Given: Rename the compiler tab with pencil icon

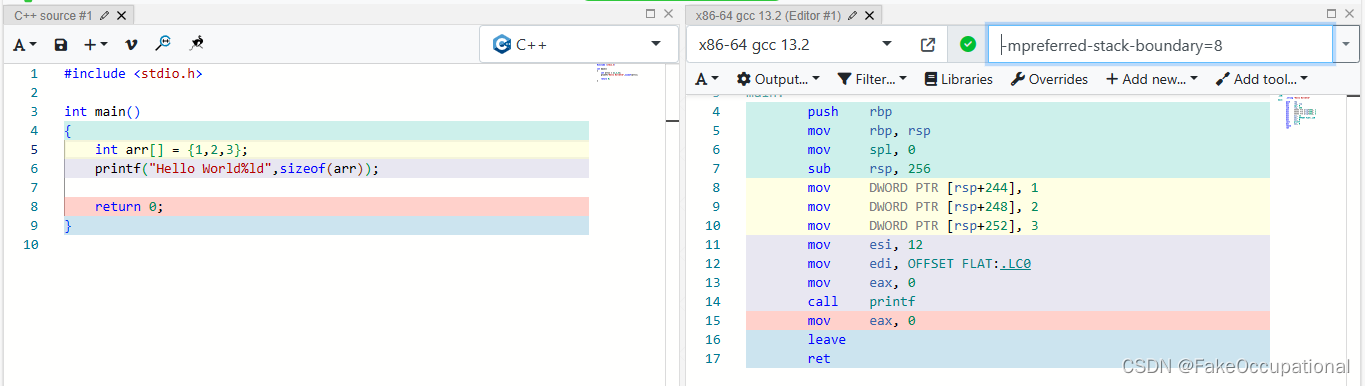Looking at the screenshot, I should coord(852,16).
